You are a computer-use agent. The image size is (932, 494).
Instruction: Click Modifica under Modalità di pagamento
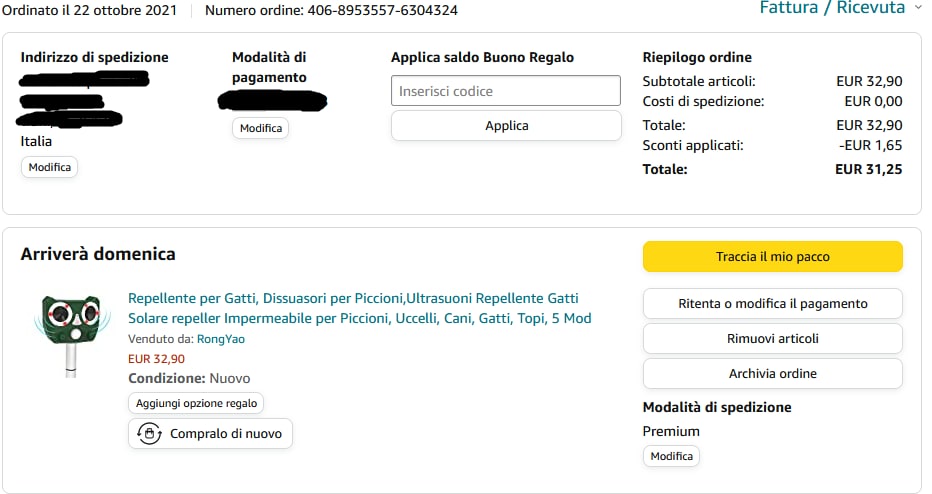pos(261,128)
